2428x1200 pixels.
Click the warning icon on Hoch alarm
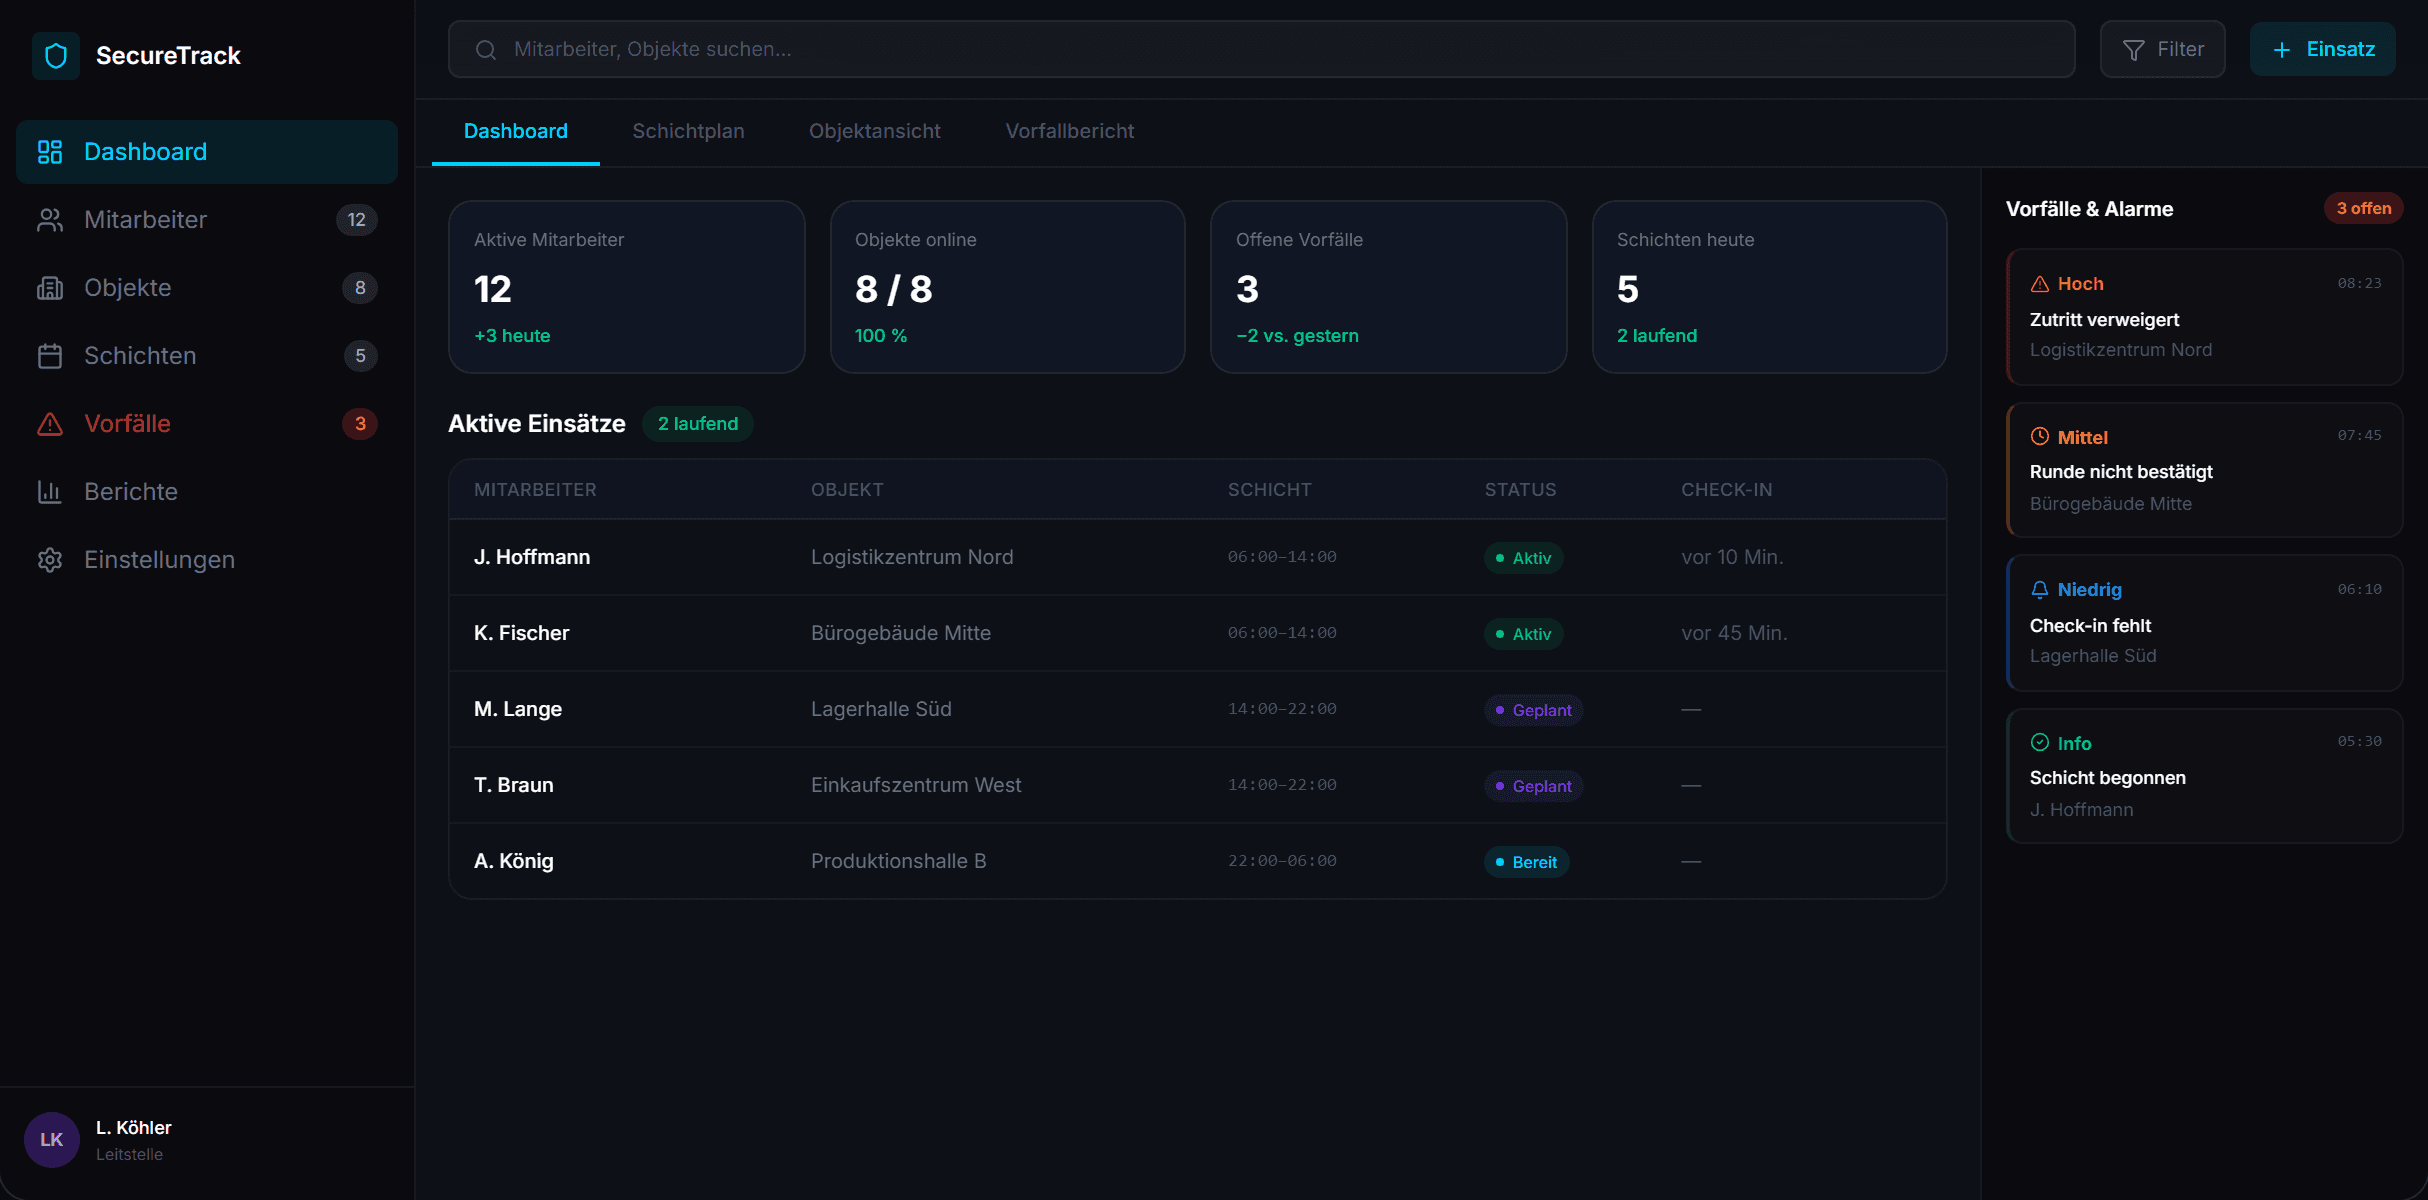(x=2040, y=284)
